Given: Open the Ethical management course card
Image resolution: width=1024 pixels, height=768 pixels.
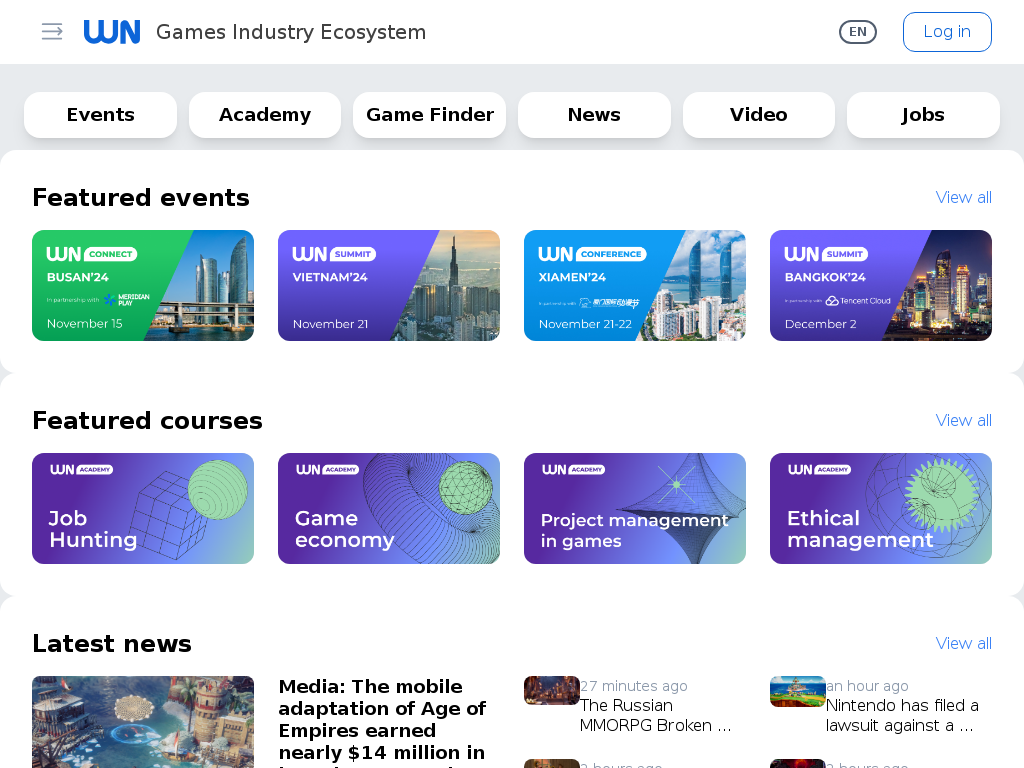Looking at the screenshot, I should [x=881, y=509].
